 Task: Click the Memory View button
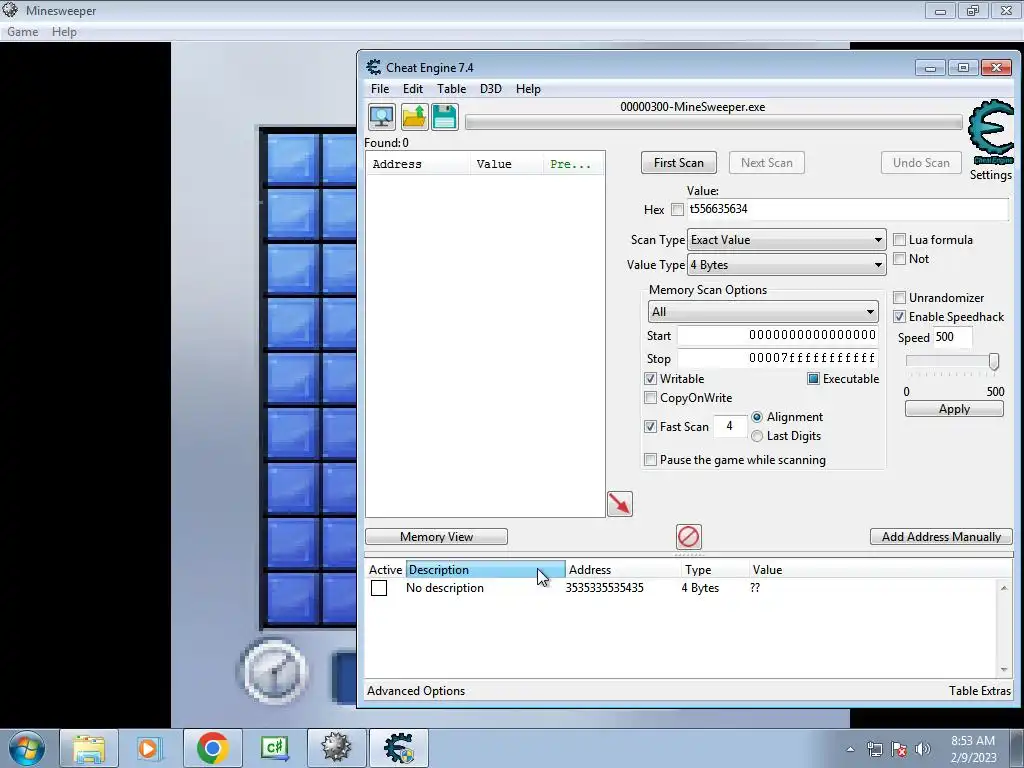tap(436, 537)
